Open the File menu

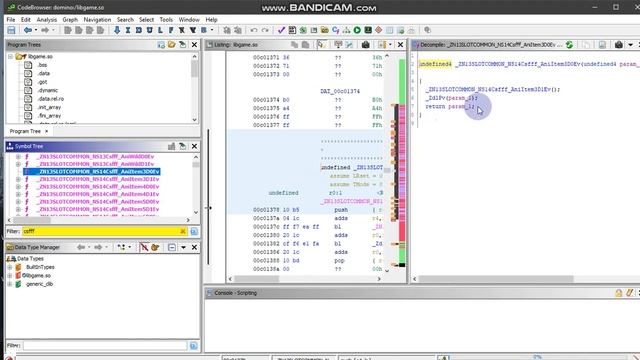[x=11, y=20]
